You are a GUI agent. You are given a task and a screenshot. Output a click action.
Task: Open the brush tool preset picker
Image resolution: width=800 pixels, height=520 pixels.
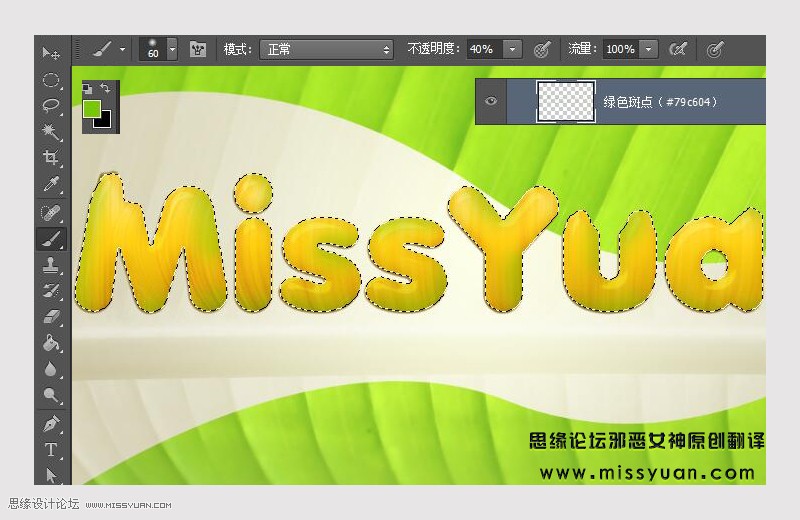click(x=109, y=49)
